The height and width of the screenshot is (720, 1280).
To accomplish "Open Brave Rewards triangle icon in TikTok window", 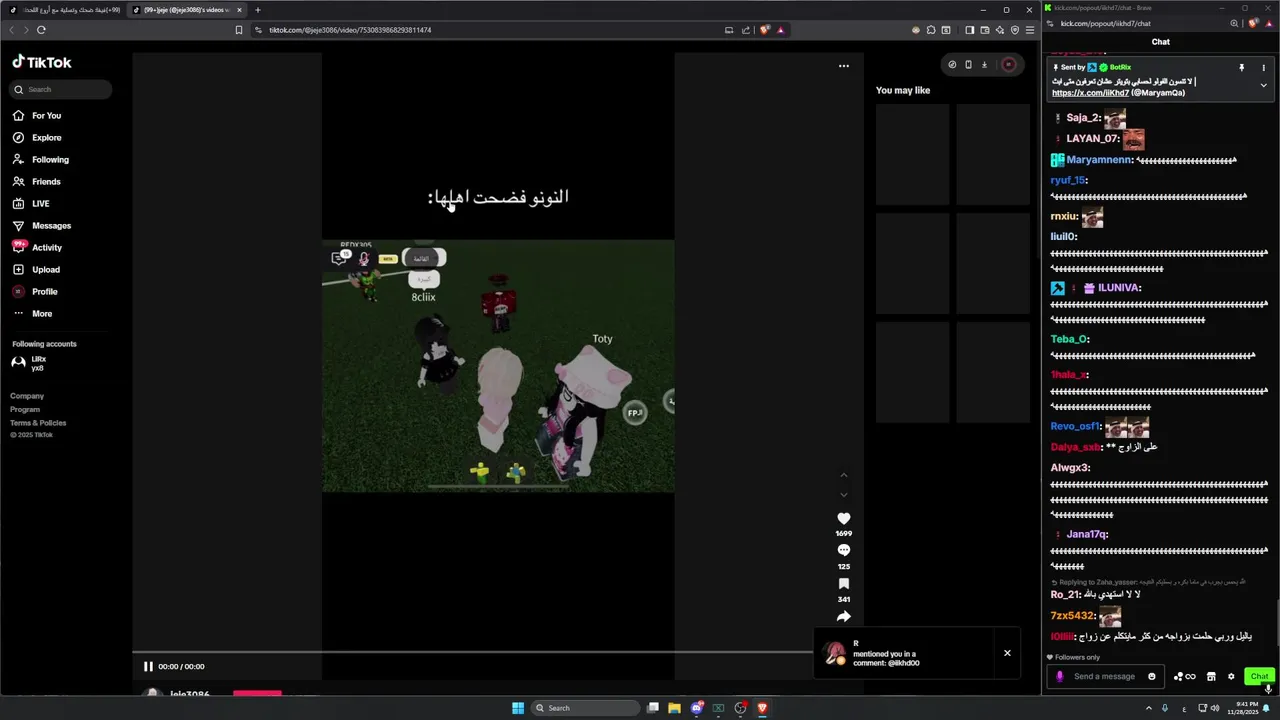I will click(x=780, y=30).
